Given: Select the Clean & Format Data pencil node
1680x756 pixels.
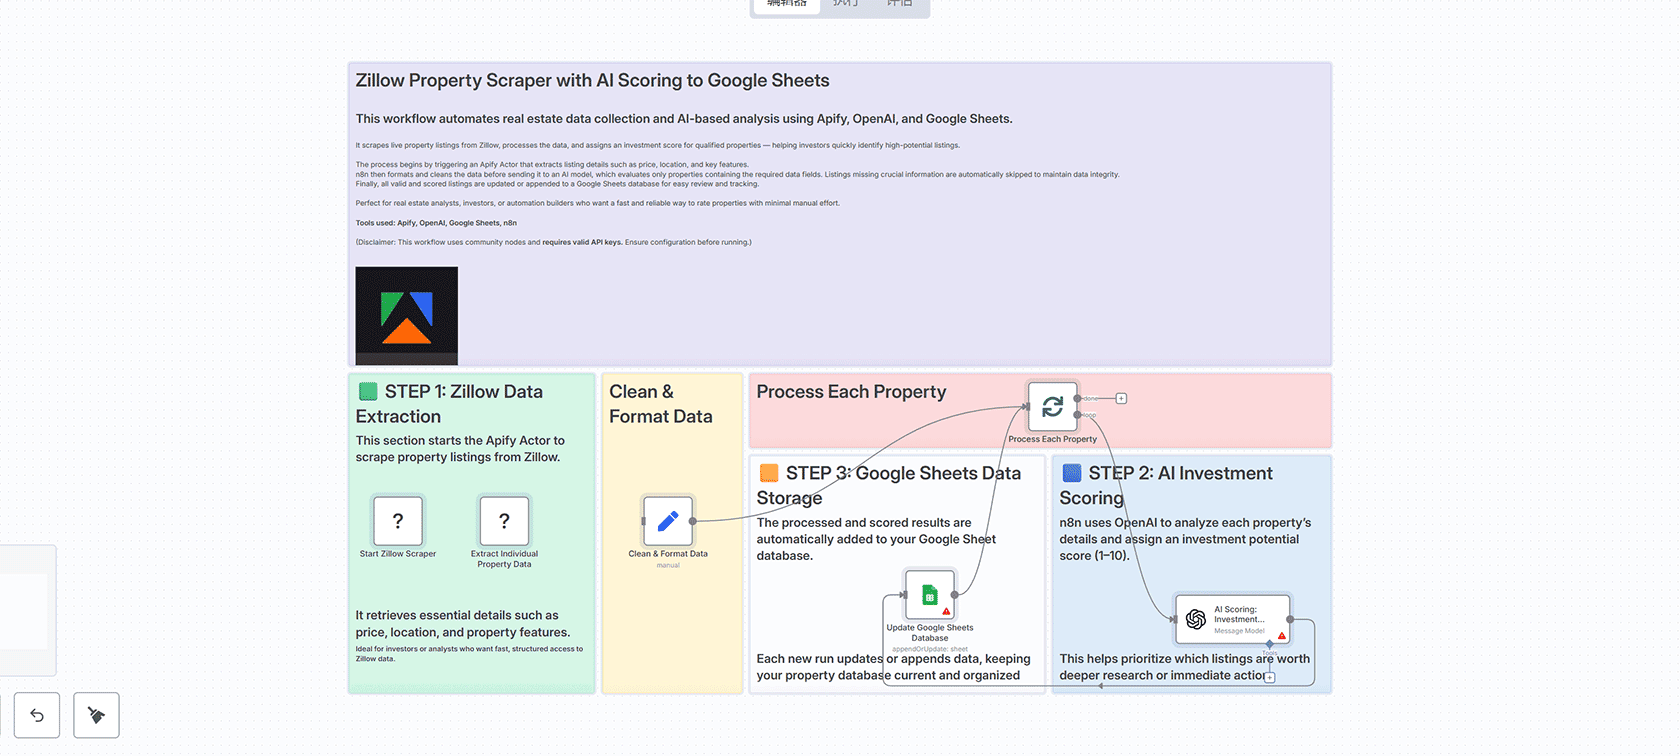Looking at the screenshot, I should click(x=668, y=521).
